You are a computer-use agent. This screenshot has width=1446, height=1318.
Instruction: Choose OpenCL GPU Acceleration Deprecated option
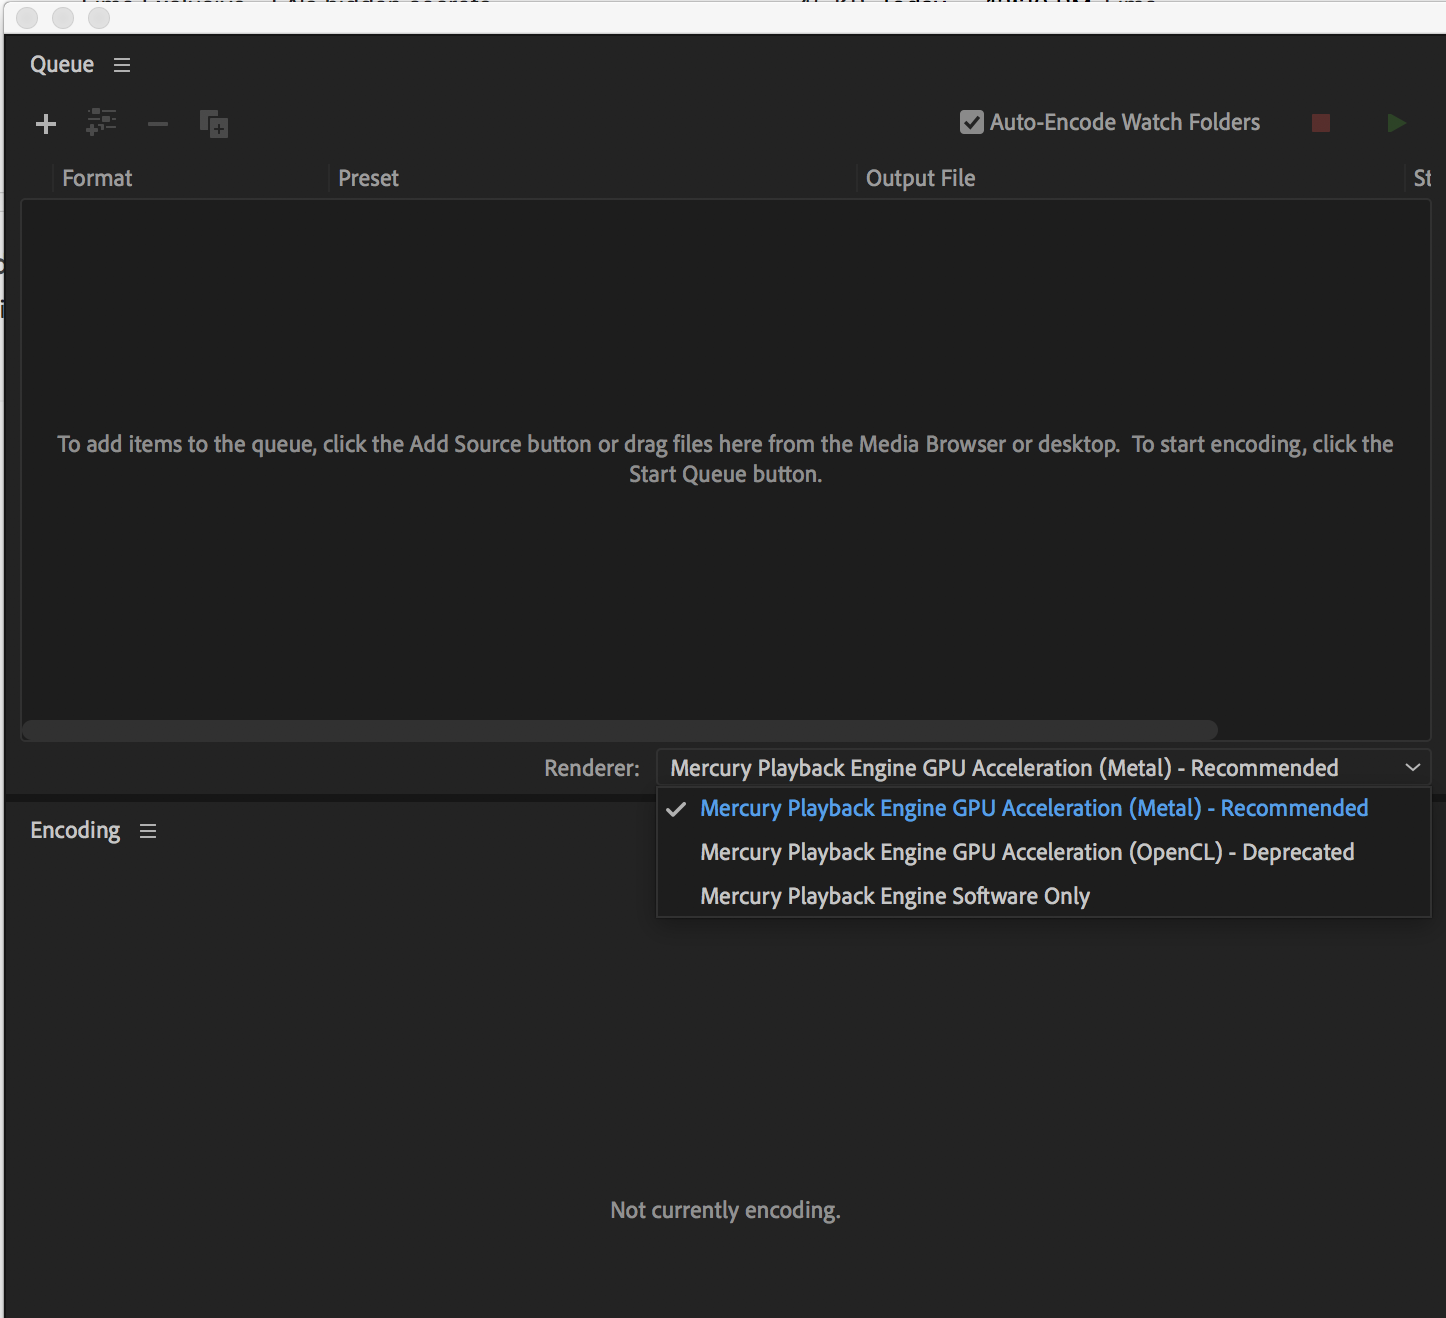(1026, 852)
